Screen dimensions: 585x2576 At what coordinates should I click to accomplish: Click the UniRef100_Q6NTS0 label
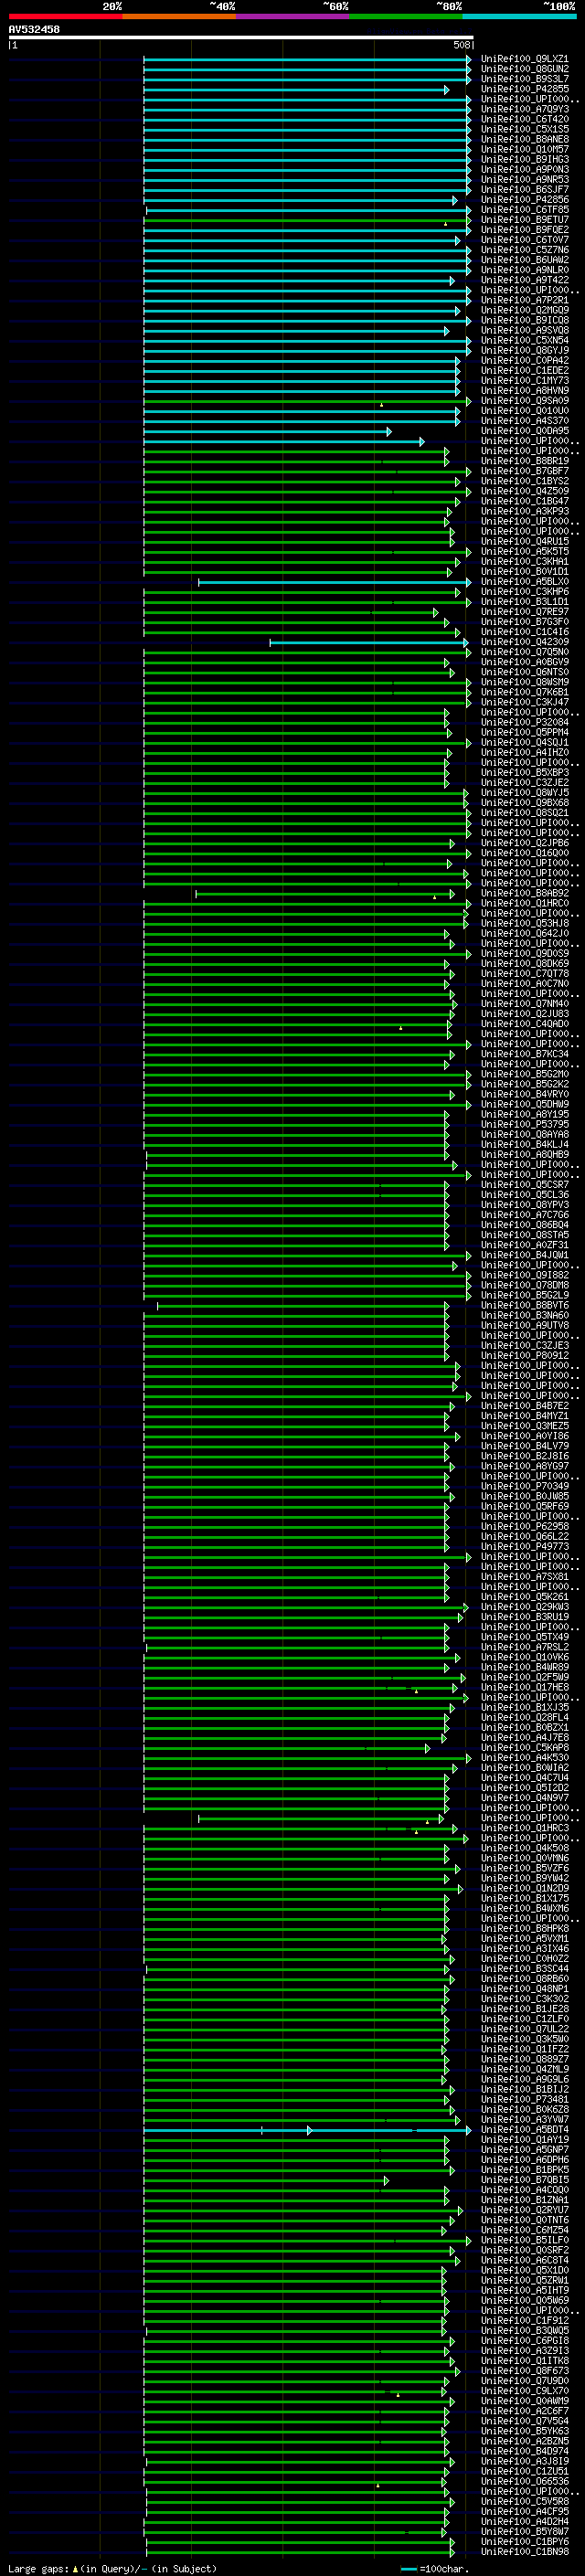coord(524,672)
